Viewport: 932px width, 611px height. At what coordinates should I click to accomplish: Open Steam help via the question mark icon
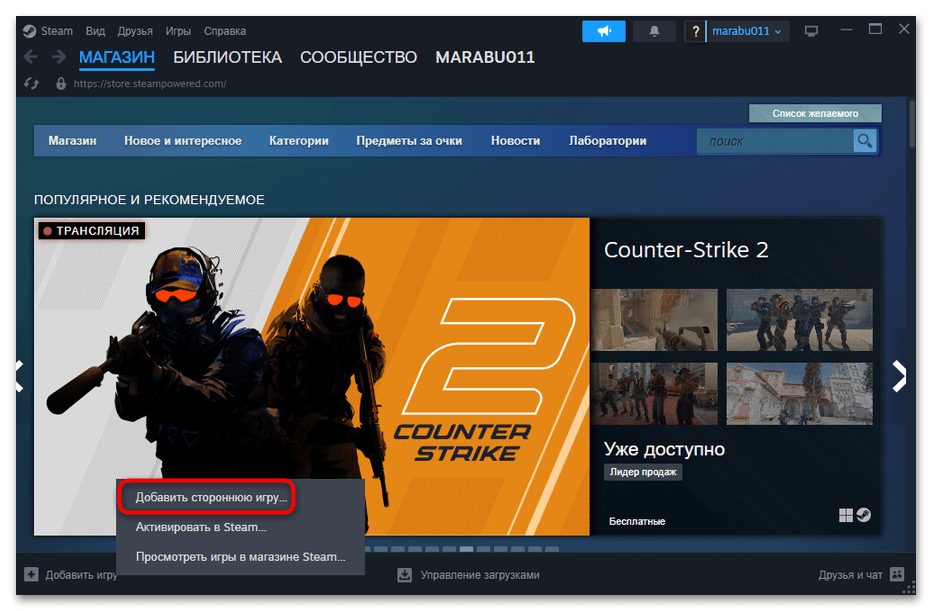tap(695, 31)
